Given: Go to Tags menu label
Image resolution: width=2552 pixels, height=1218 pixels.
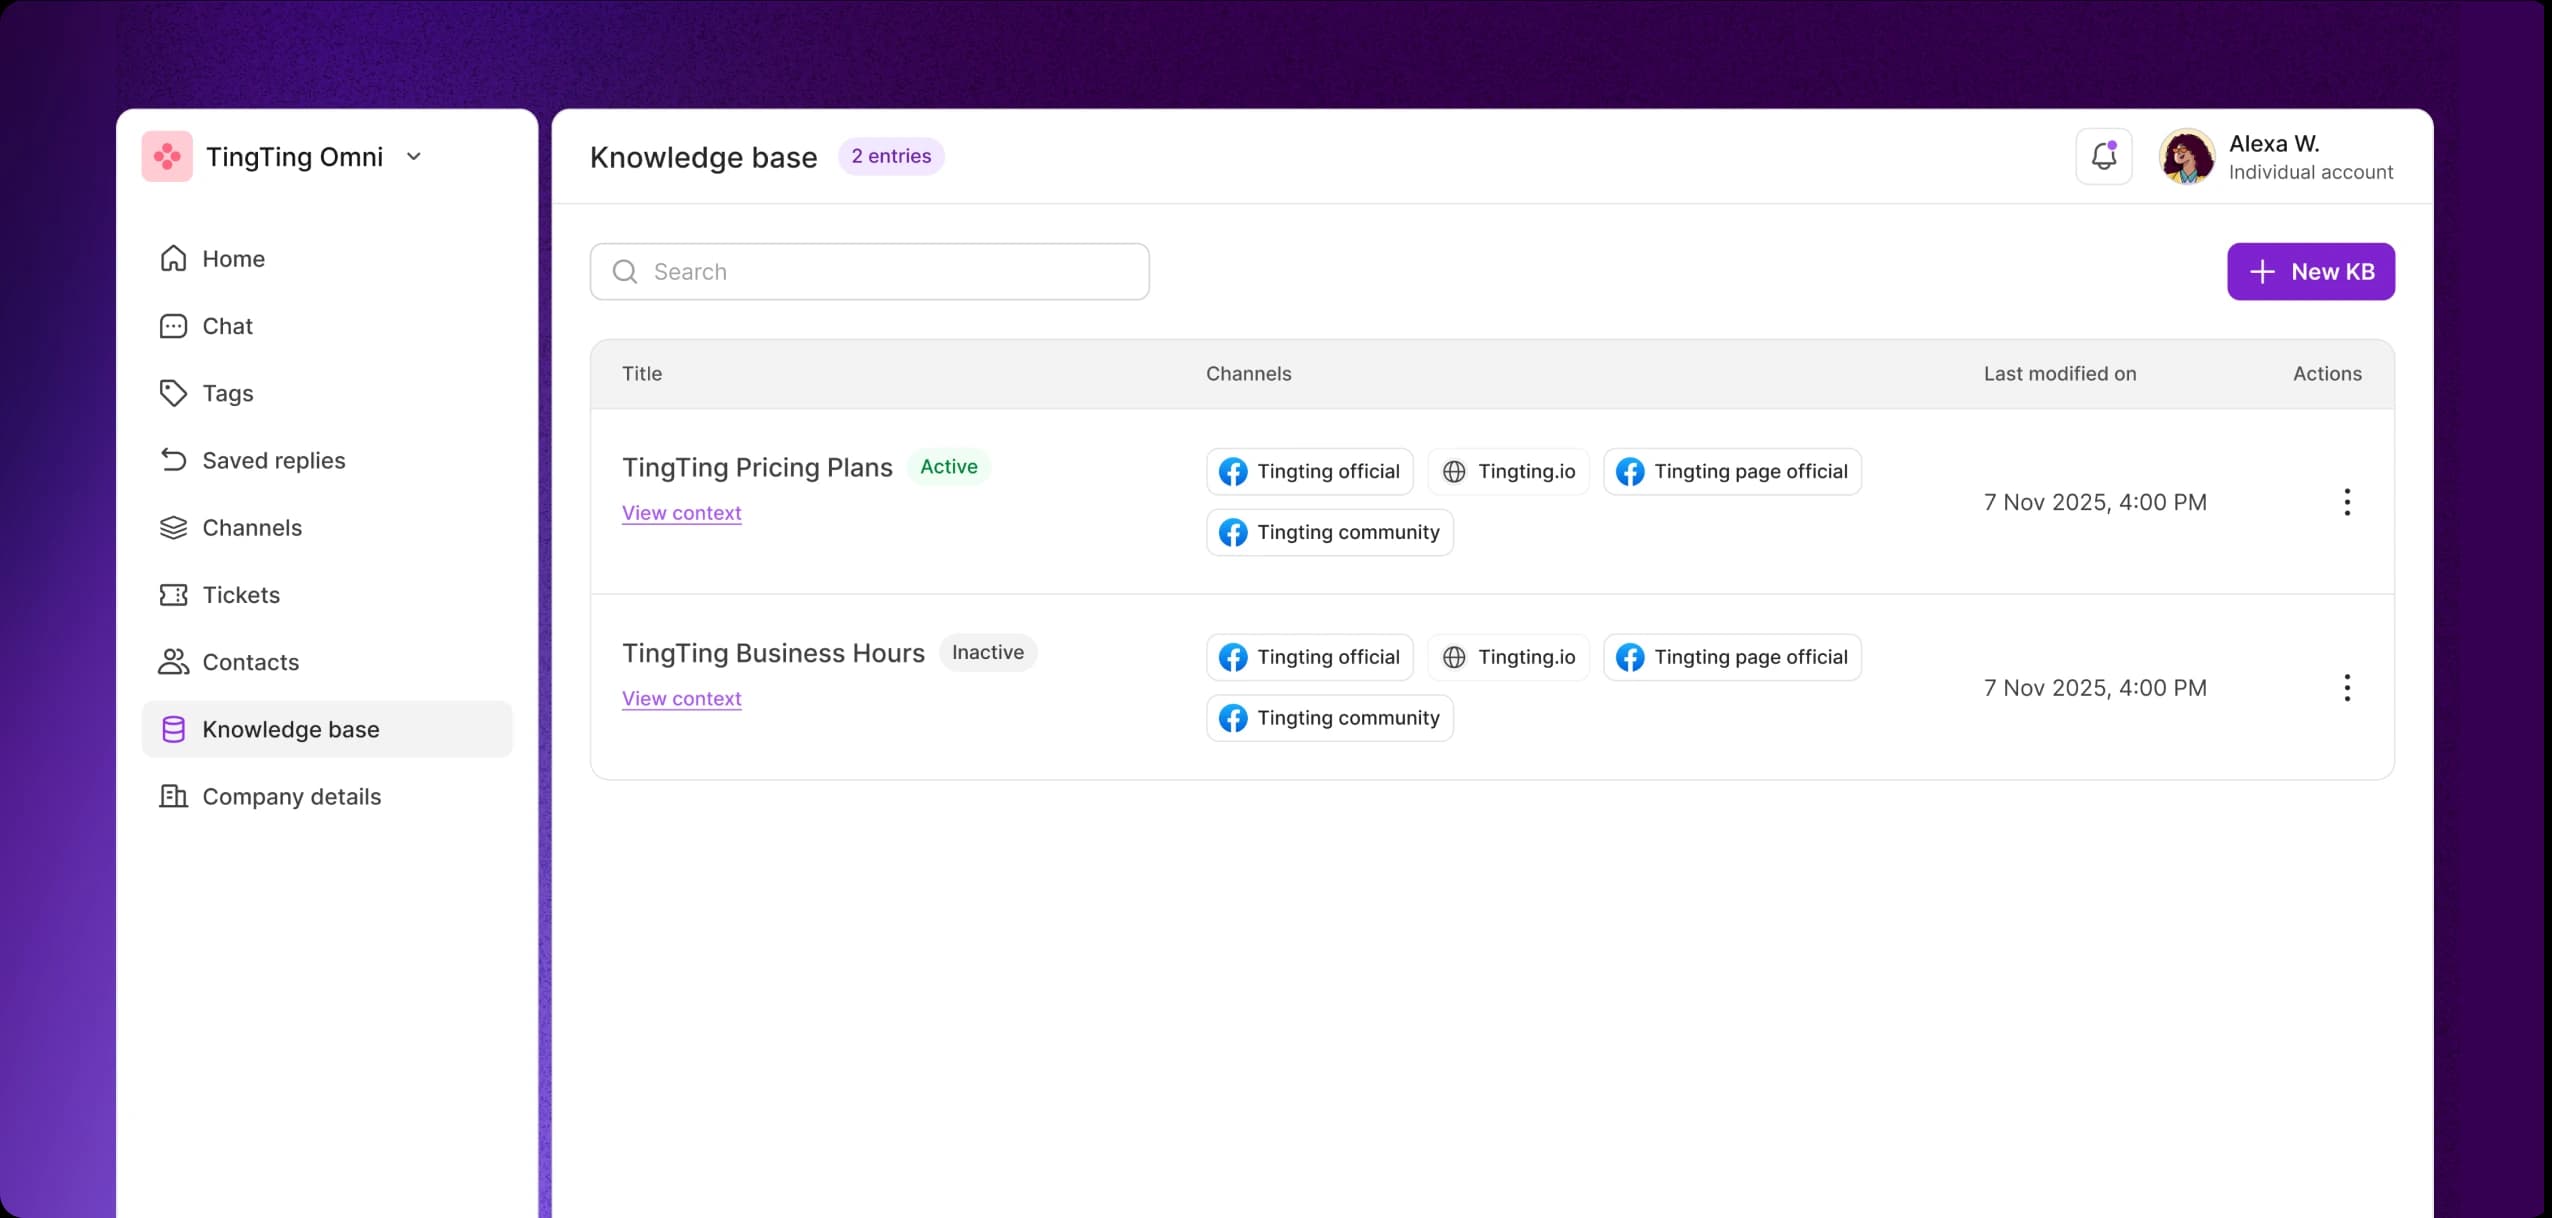Looking at the screenshot, I should click(228, 394).
